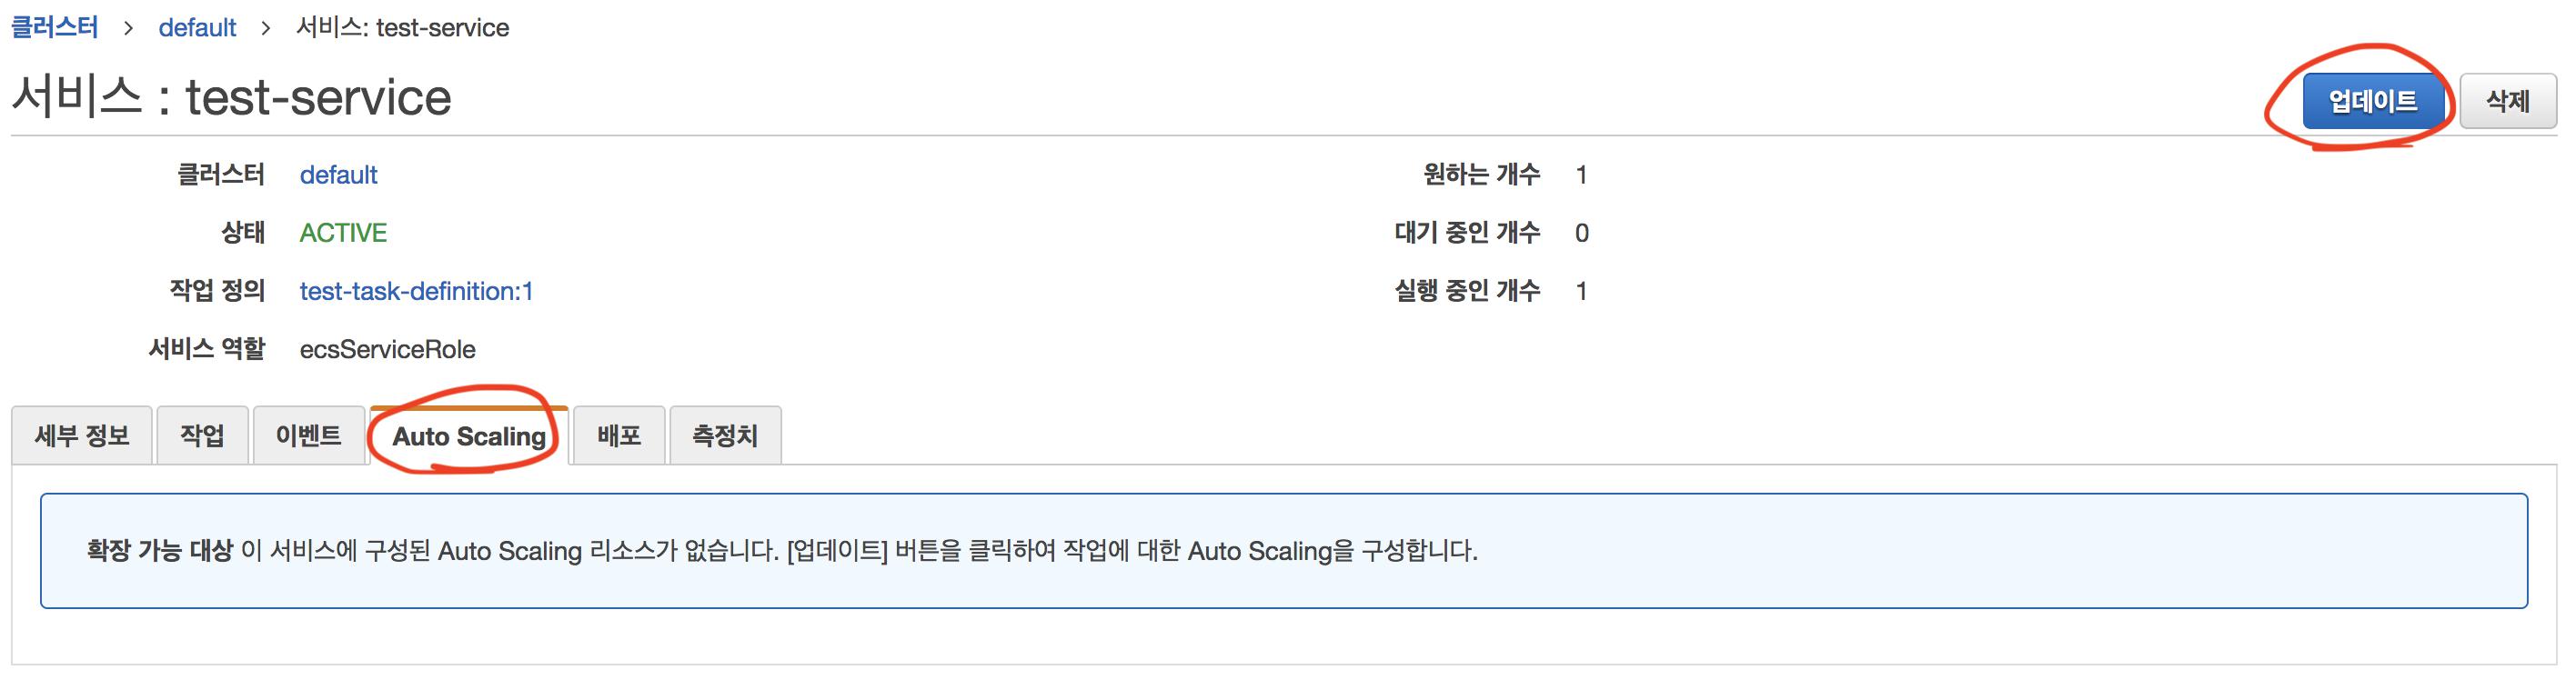Open the default cluster link beside 클러스터

(x=338, y=175)
